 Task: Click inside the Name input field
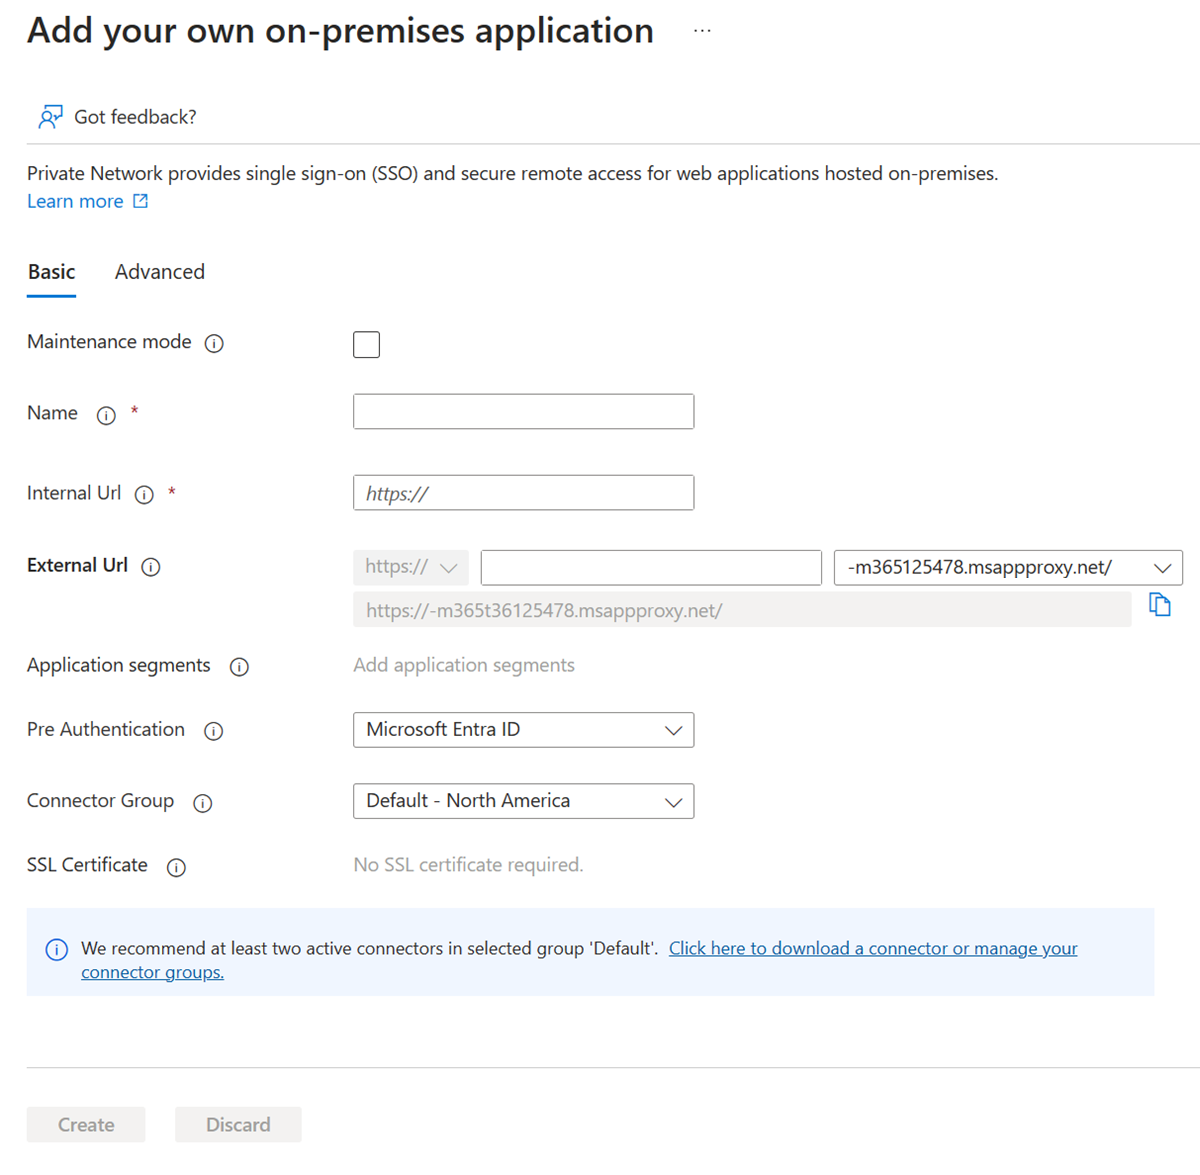(523, 411)
